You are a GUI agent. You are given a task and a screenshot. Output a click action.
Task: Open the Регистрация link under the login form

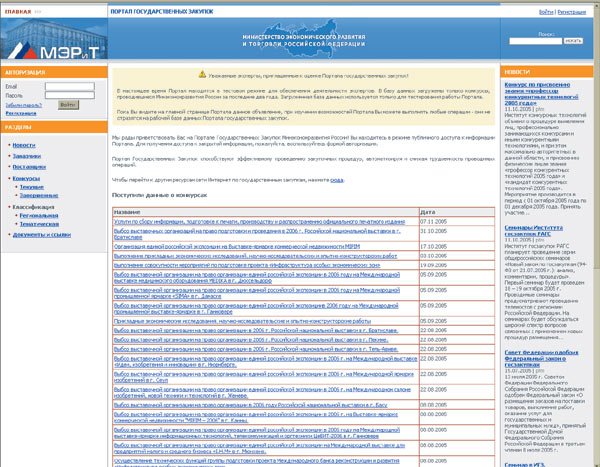click(21, 113)
